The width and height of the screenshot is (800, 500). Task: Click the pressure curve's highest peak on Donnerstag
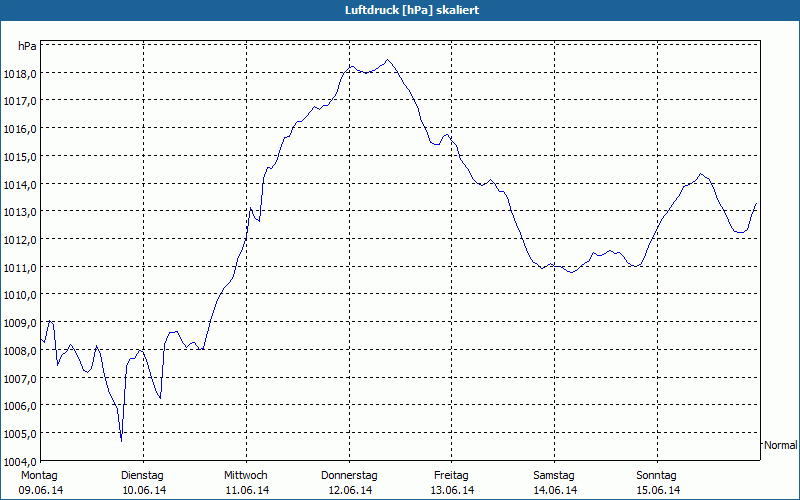388,60
